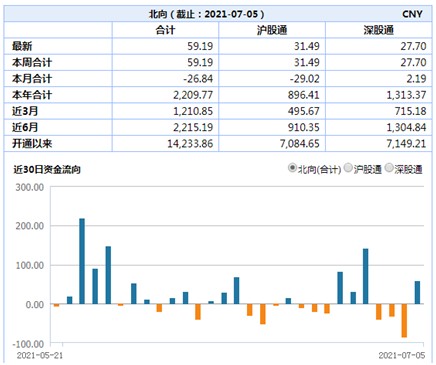
Task: Click the CNY currency label
Action: (412, 14)
